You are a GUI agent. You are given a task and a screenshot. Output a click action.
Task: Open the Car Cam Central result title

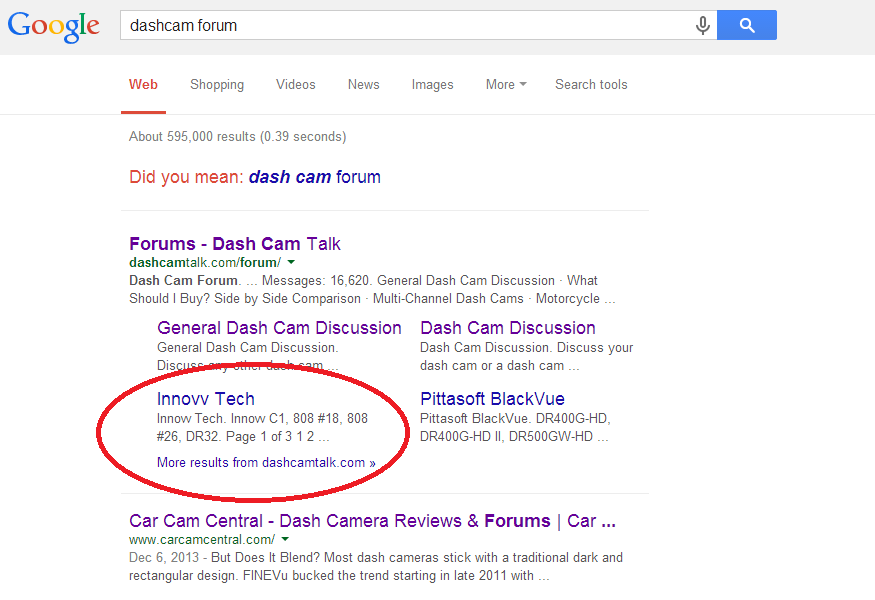[372, 521]
